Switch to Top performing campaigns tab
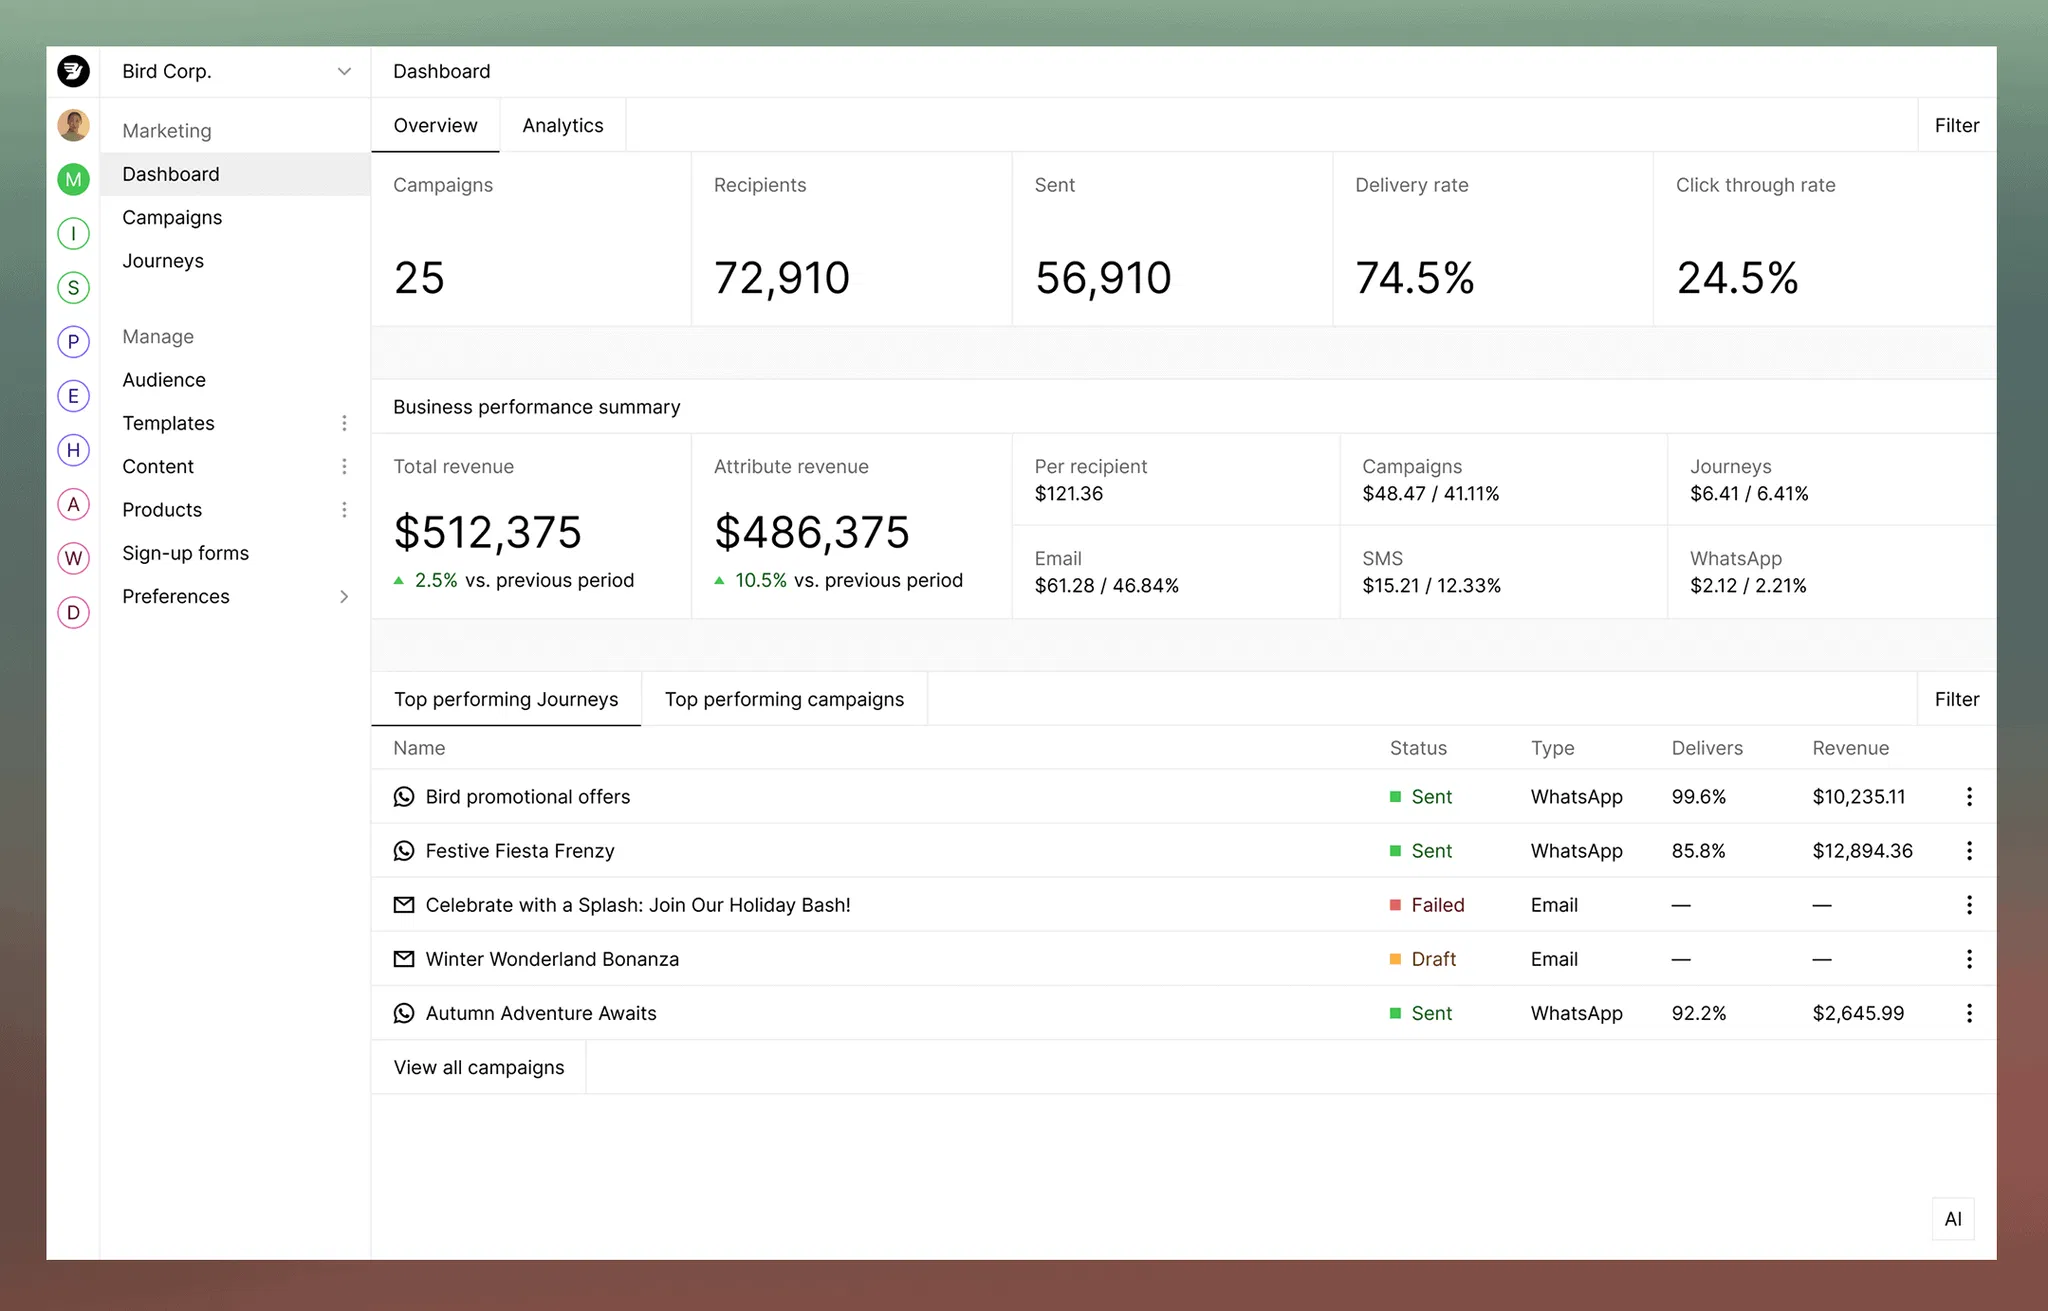2048x1311 pixels. tap(784, 699)
